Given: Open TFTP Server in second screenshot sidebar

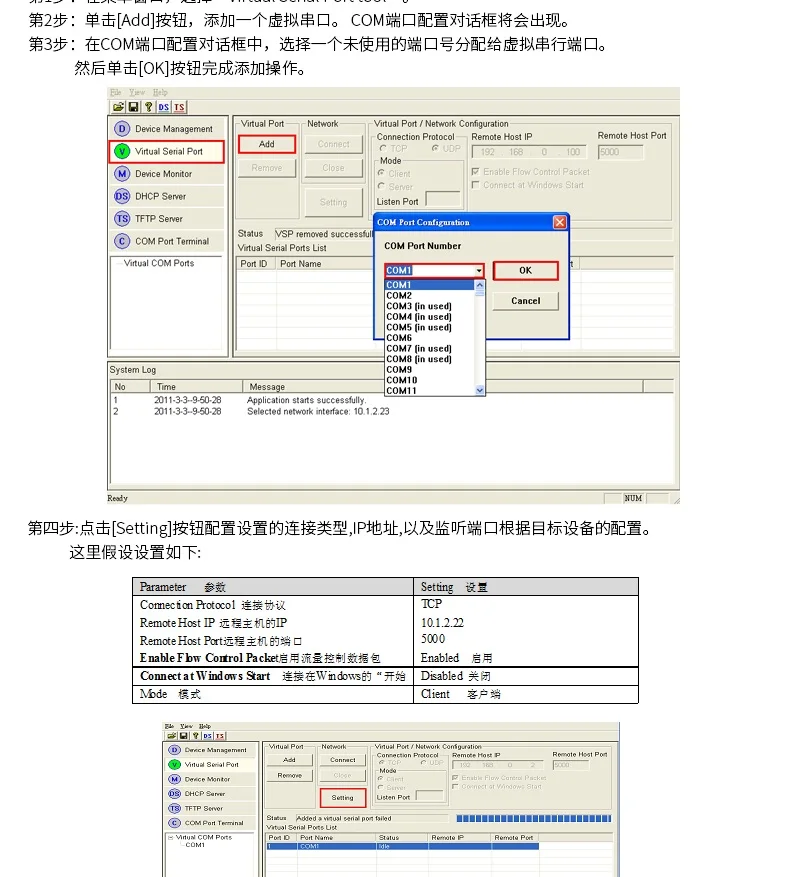Looking at the screenshot, I should coord(210,808).
